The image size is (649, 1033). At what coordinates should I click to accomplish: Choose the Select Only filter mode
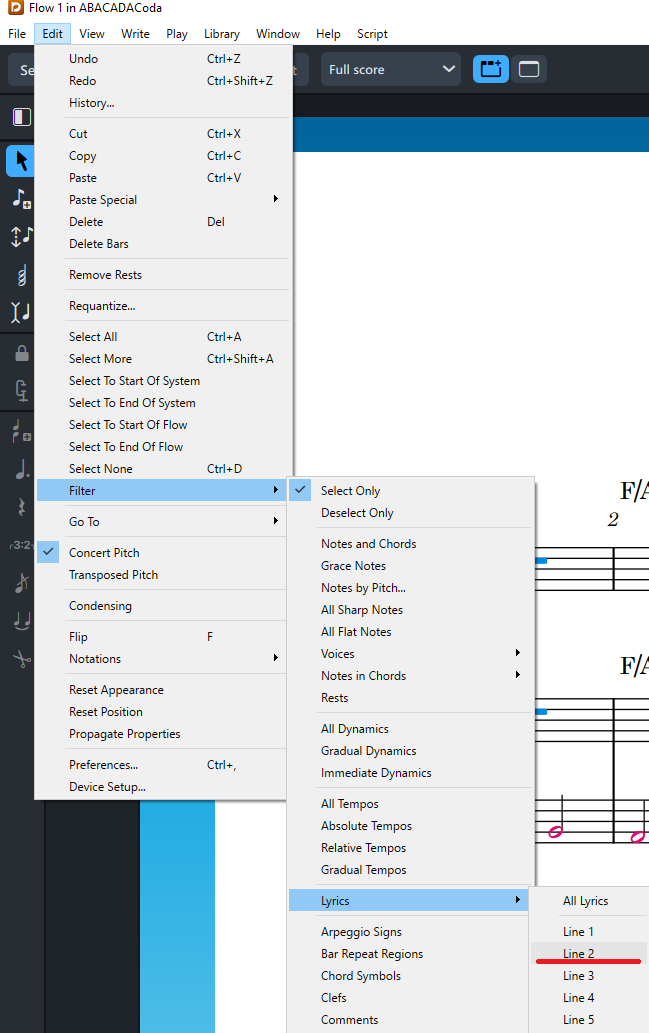coord(350,491)
